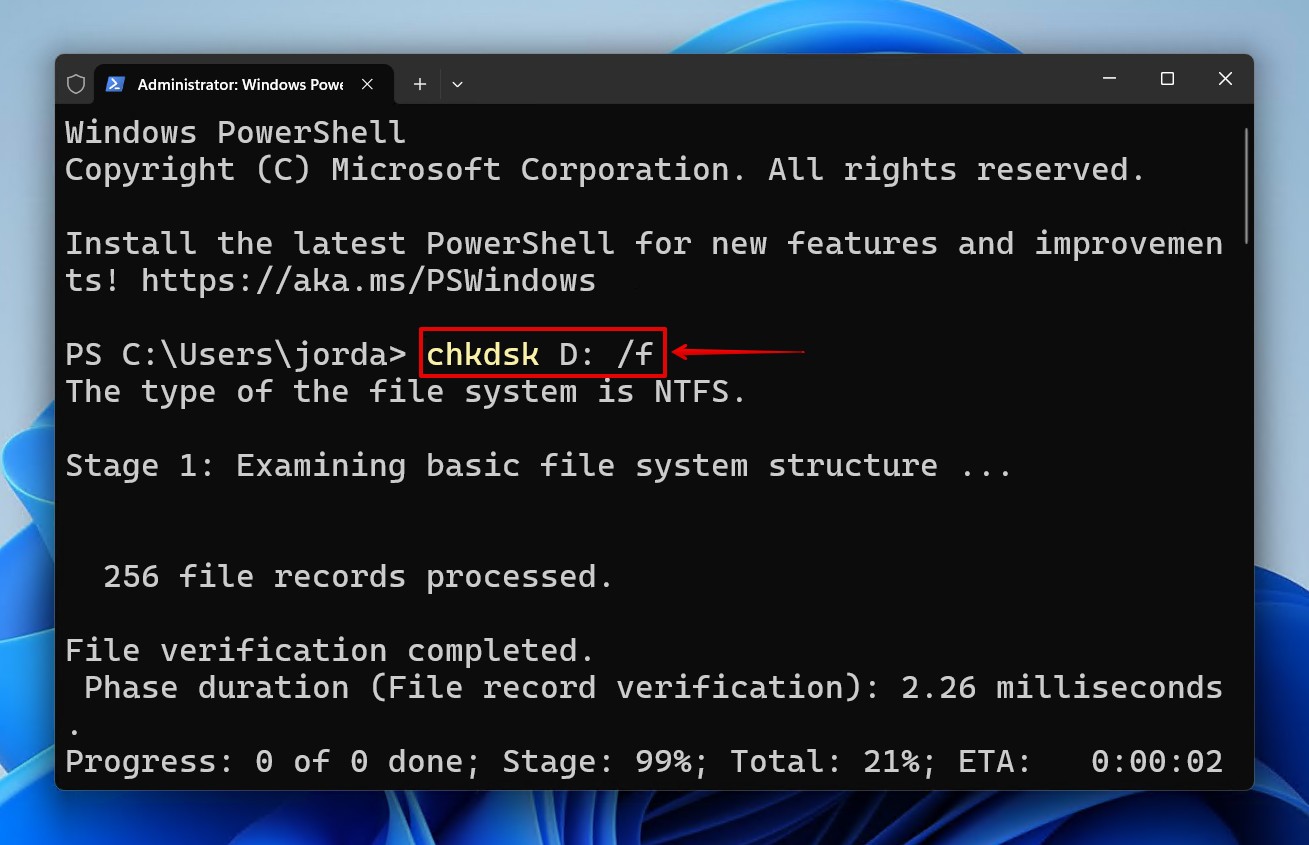
Task: Click the NTFS file system message line
Action: (x=404, y=391)
